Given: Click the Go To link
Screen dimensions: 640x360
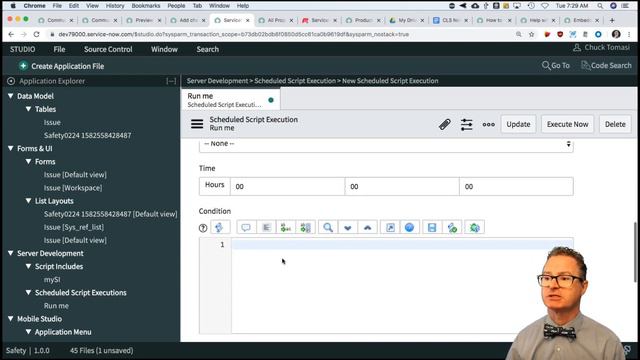Looking at the screenshot, I should (x=560, y=65).
